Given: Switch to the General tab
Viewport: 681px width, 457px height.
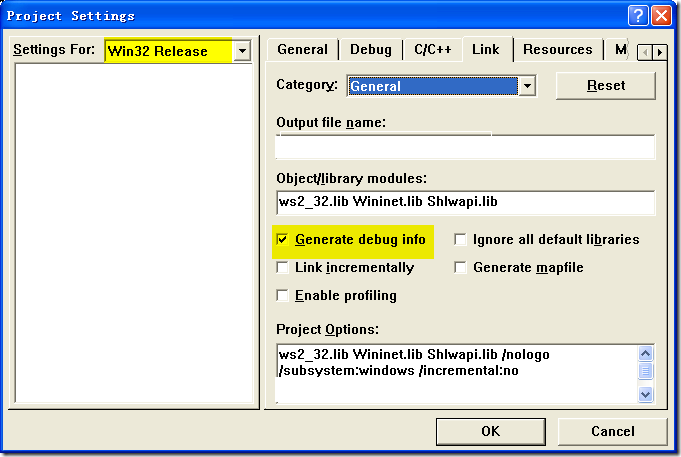Looking at the screenshot, I should coord(302,50).
